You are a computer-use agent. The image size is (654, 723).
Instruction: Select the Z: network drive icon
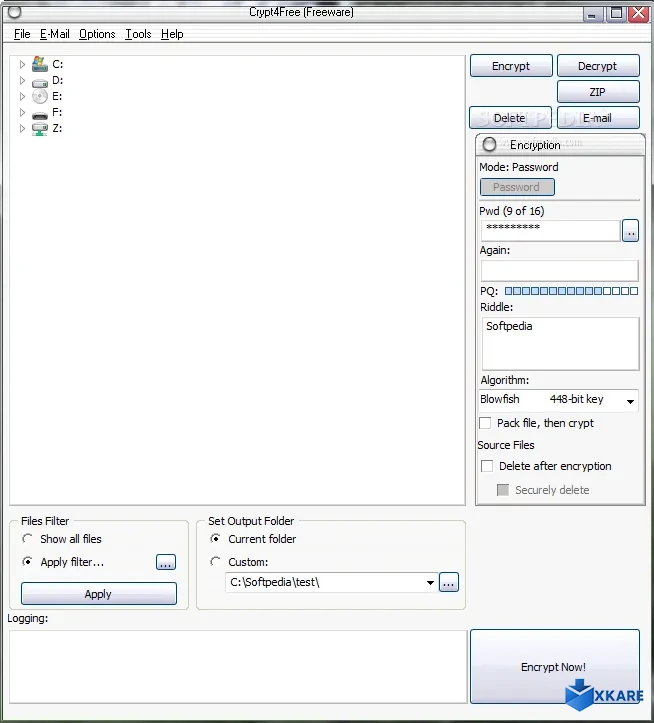click(x=40, y=129)
